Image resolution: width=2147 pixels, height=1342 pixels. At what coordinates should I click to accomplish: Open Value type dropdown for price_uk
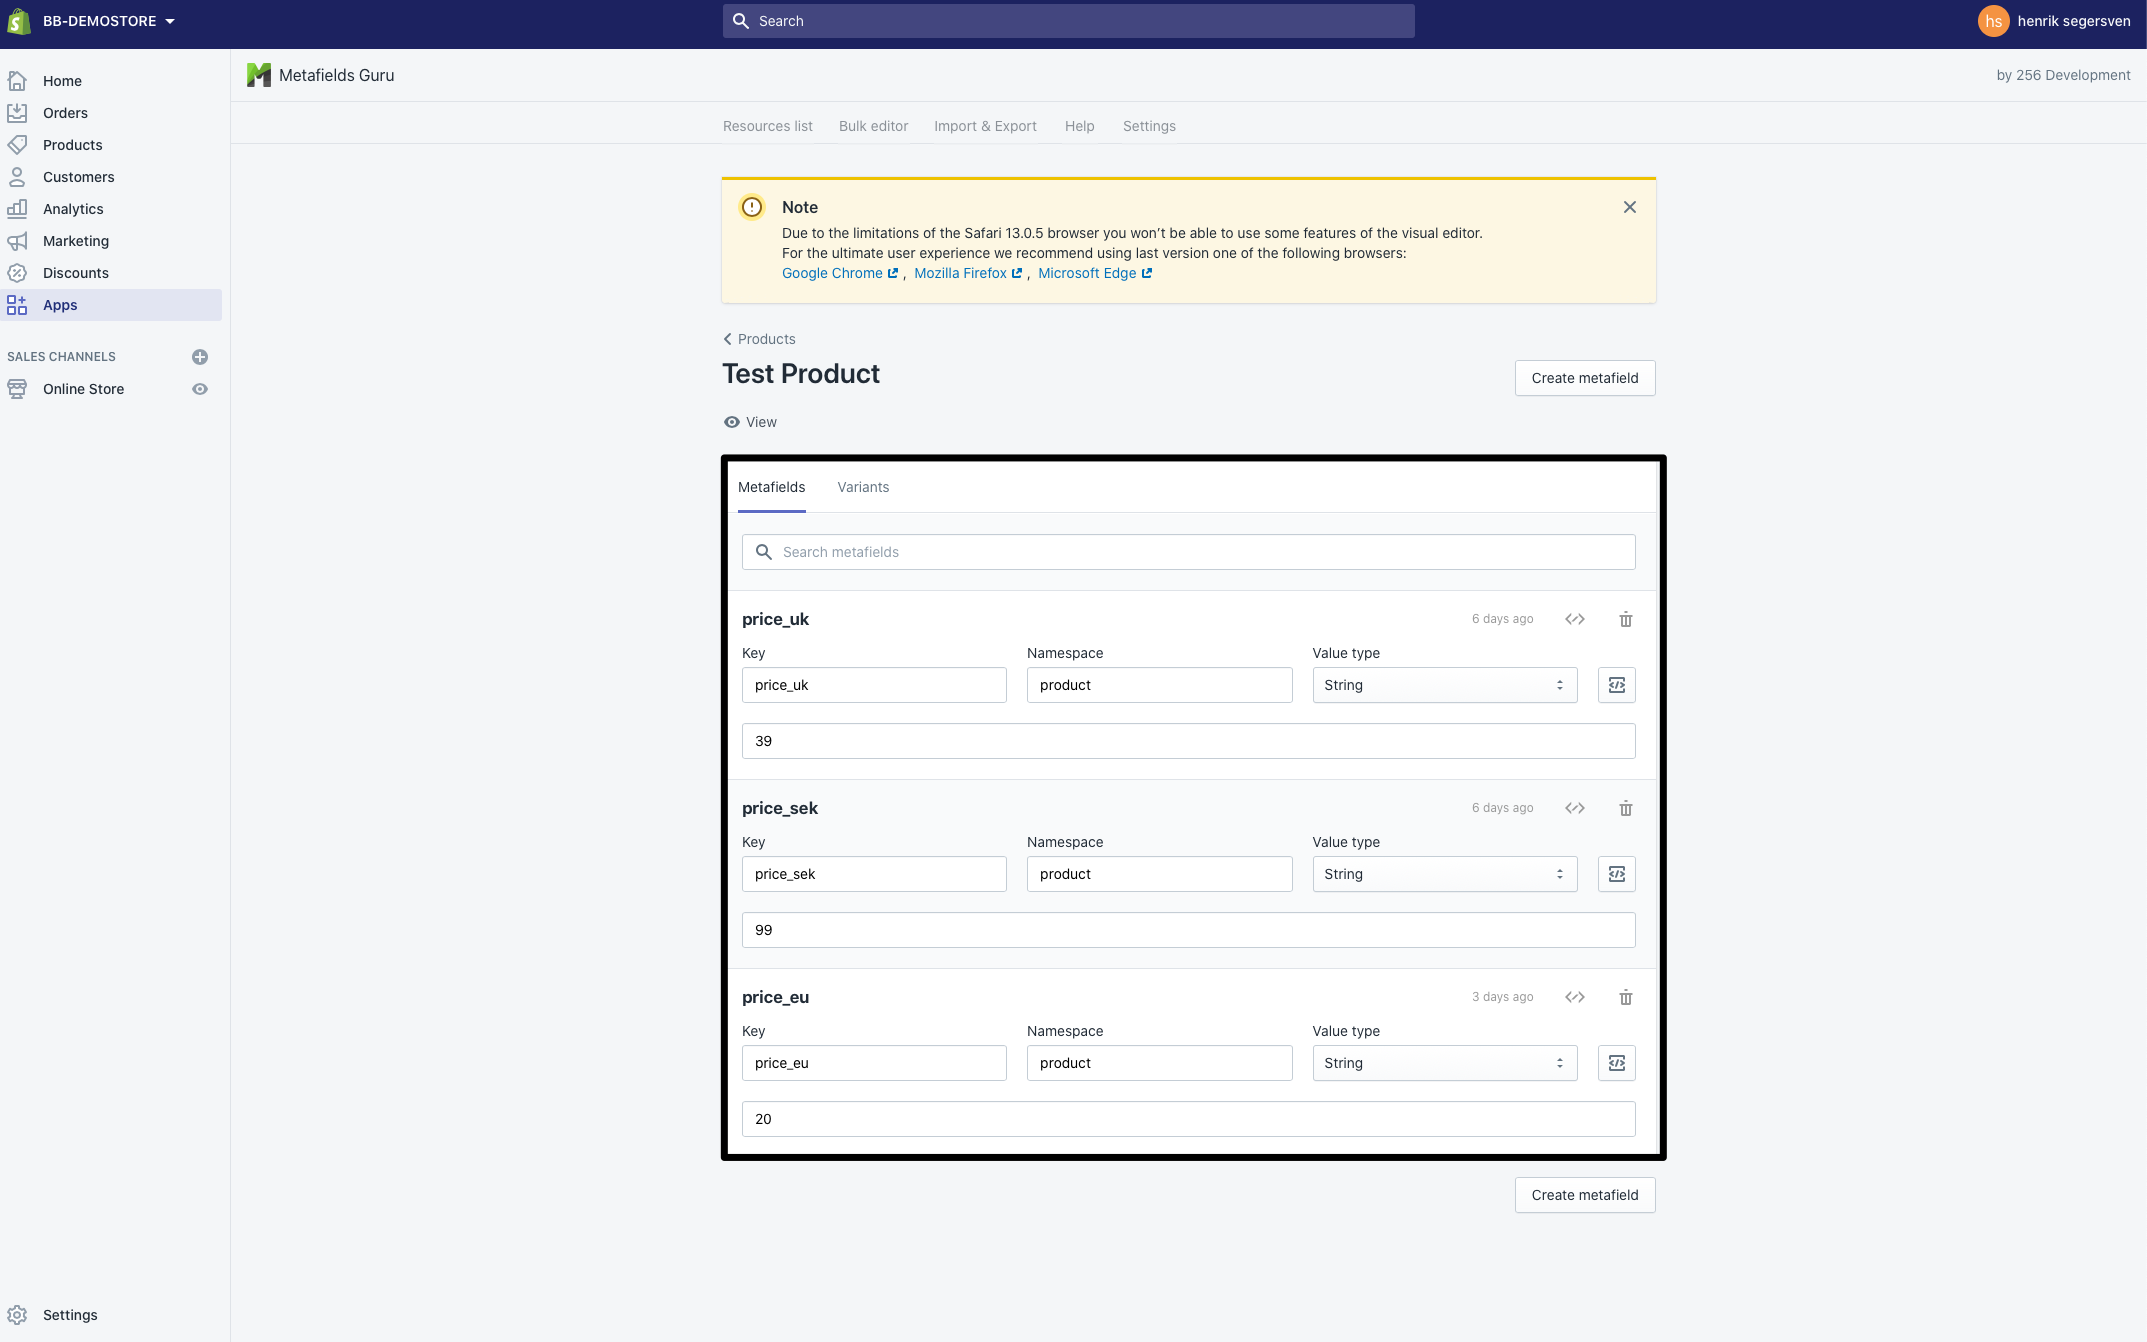1444,685
